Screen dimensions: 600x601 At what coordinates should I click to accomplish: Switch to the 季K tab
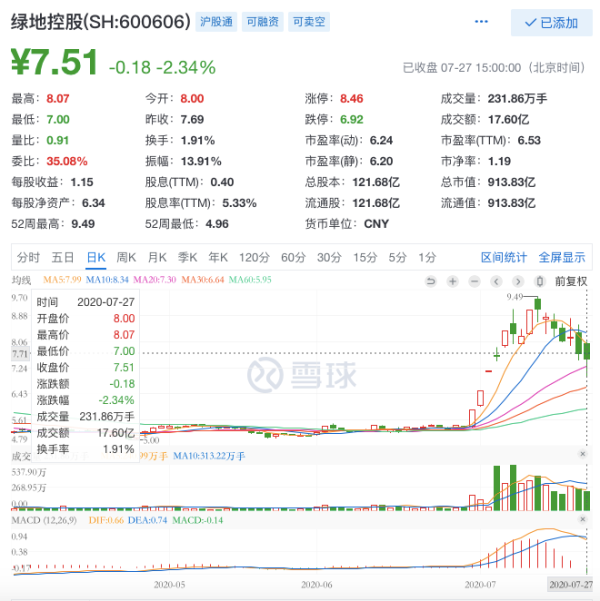[x=187, y=258]
